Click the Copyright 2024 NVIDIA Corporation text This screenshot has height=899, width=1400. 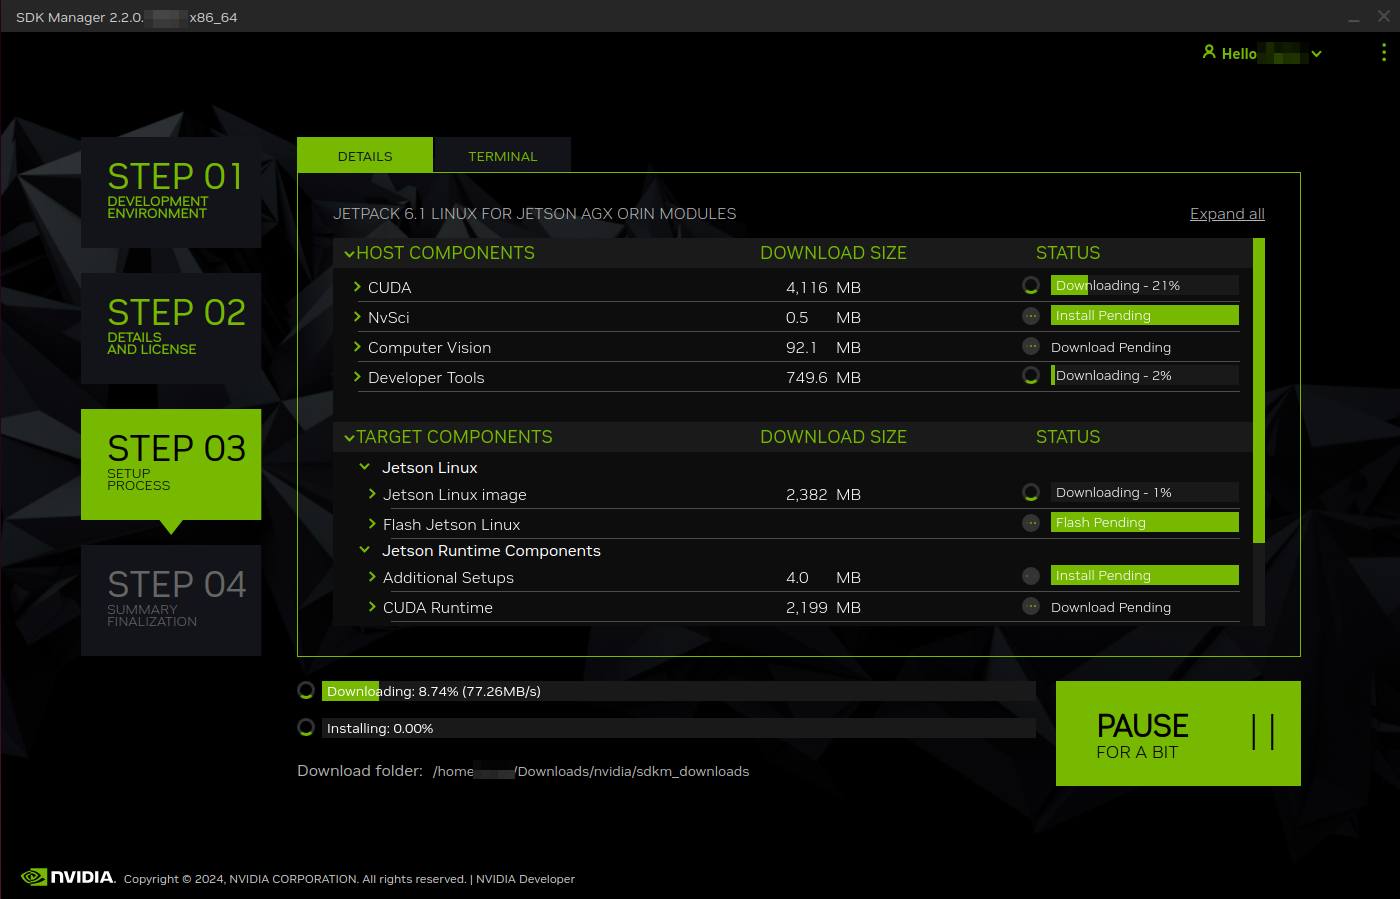pyautogui.click(x=295, y=879)
